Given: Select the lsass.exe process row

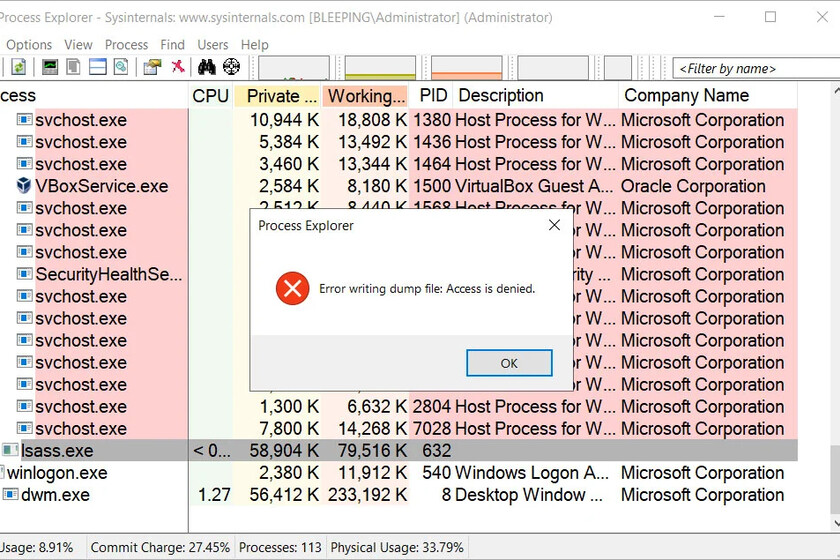Looking at the screenshot, I should 399,450.
